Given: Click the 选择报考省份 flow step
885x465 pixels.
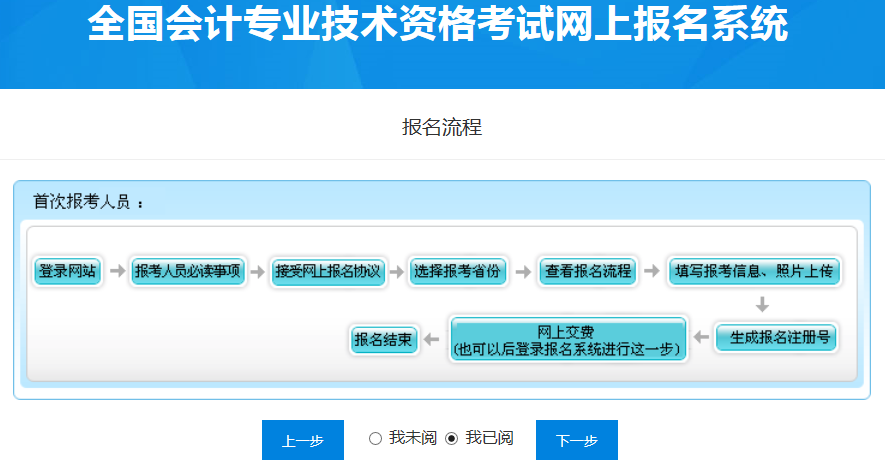Looking at the screenshot, I should tap(457, 271).
